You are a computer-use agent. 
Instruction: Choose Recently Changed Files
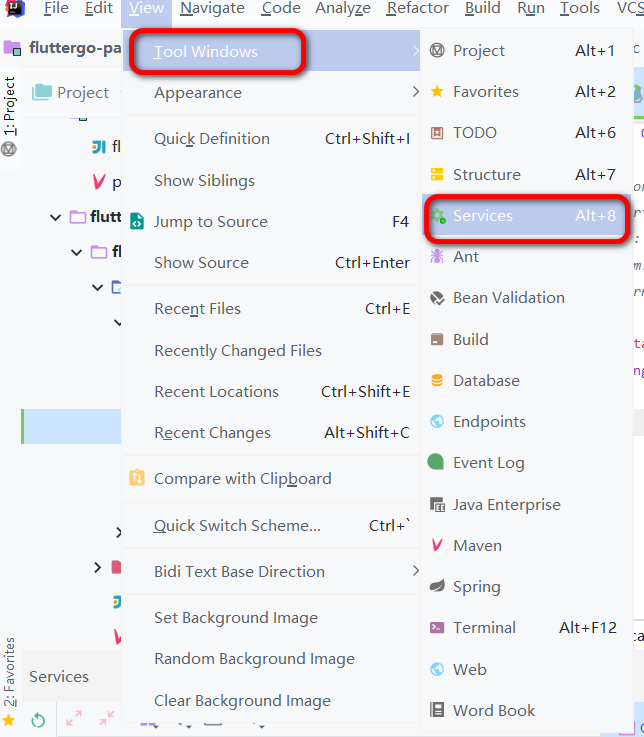coord(272,351)
